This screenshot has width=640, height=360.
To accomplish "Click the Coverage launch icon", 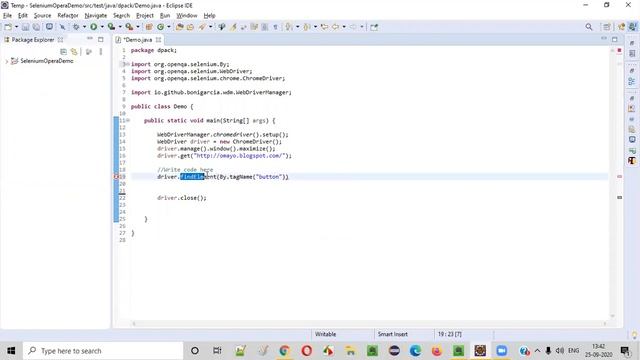I will point(111,27).
